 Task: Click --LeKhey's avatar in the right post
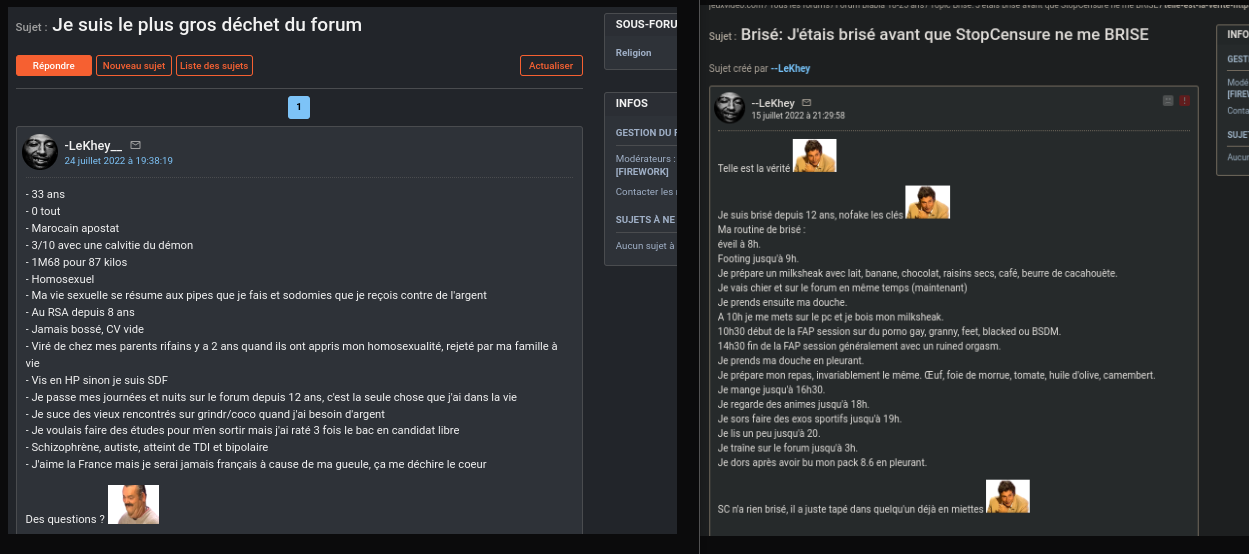[729, 108]
